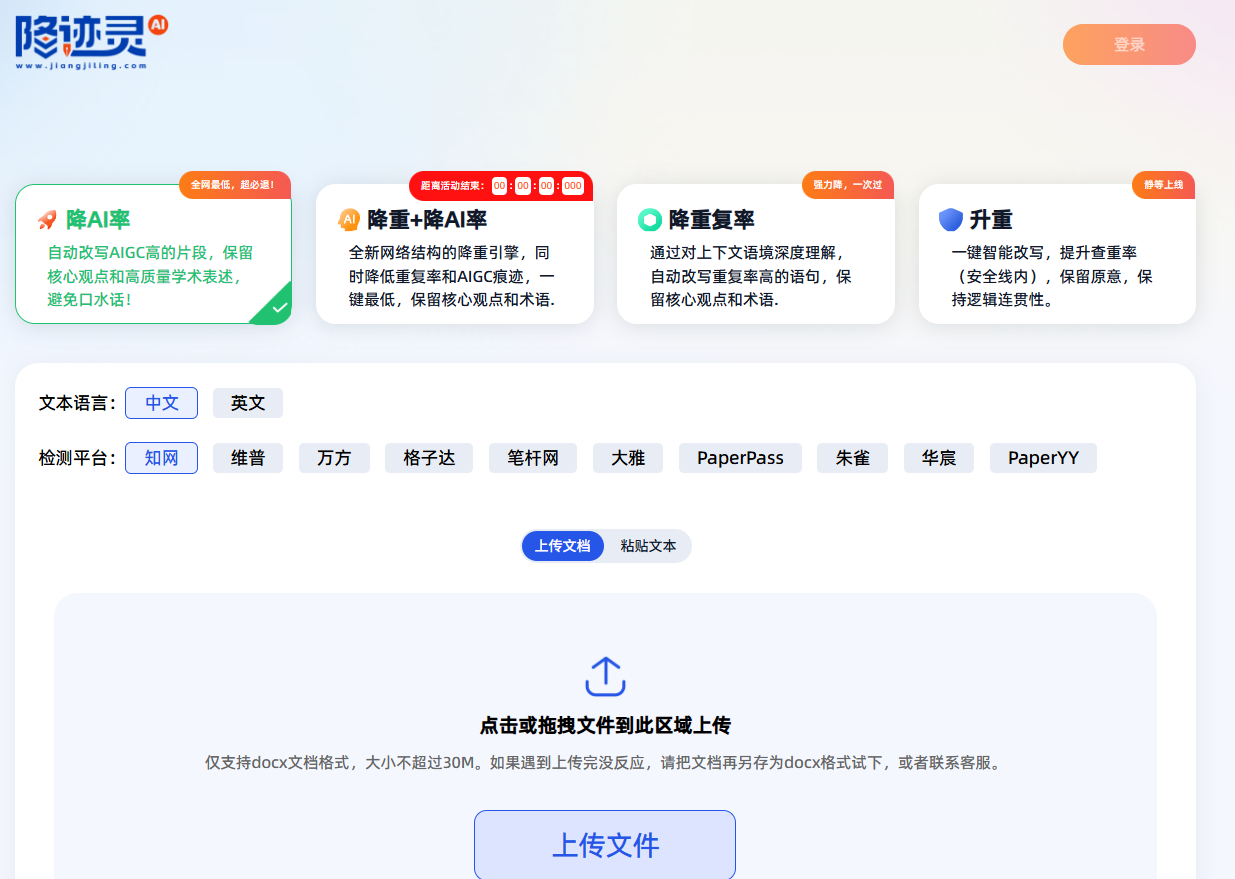Click the 距离活动结束 countdown badge

point(501,186)
